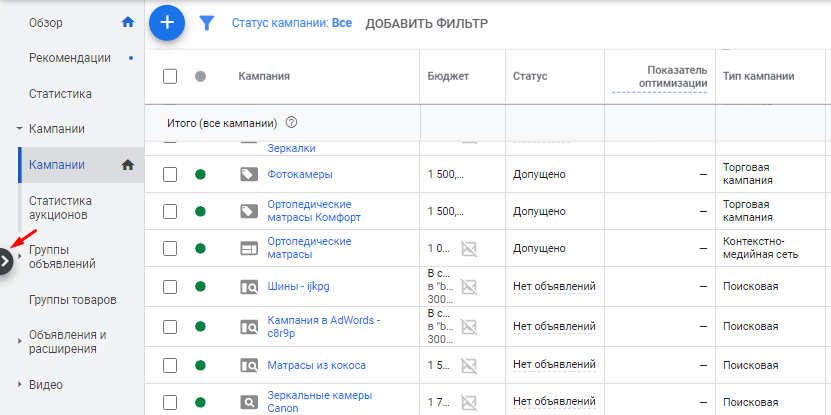Sort by the Бюджет column header
This screenshot has height=415, width=831.
point(447,76)
